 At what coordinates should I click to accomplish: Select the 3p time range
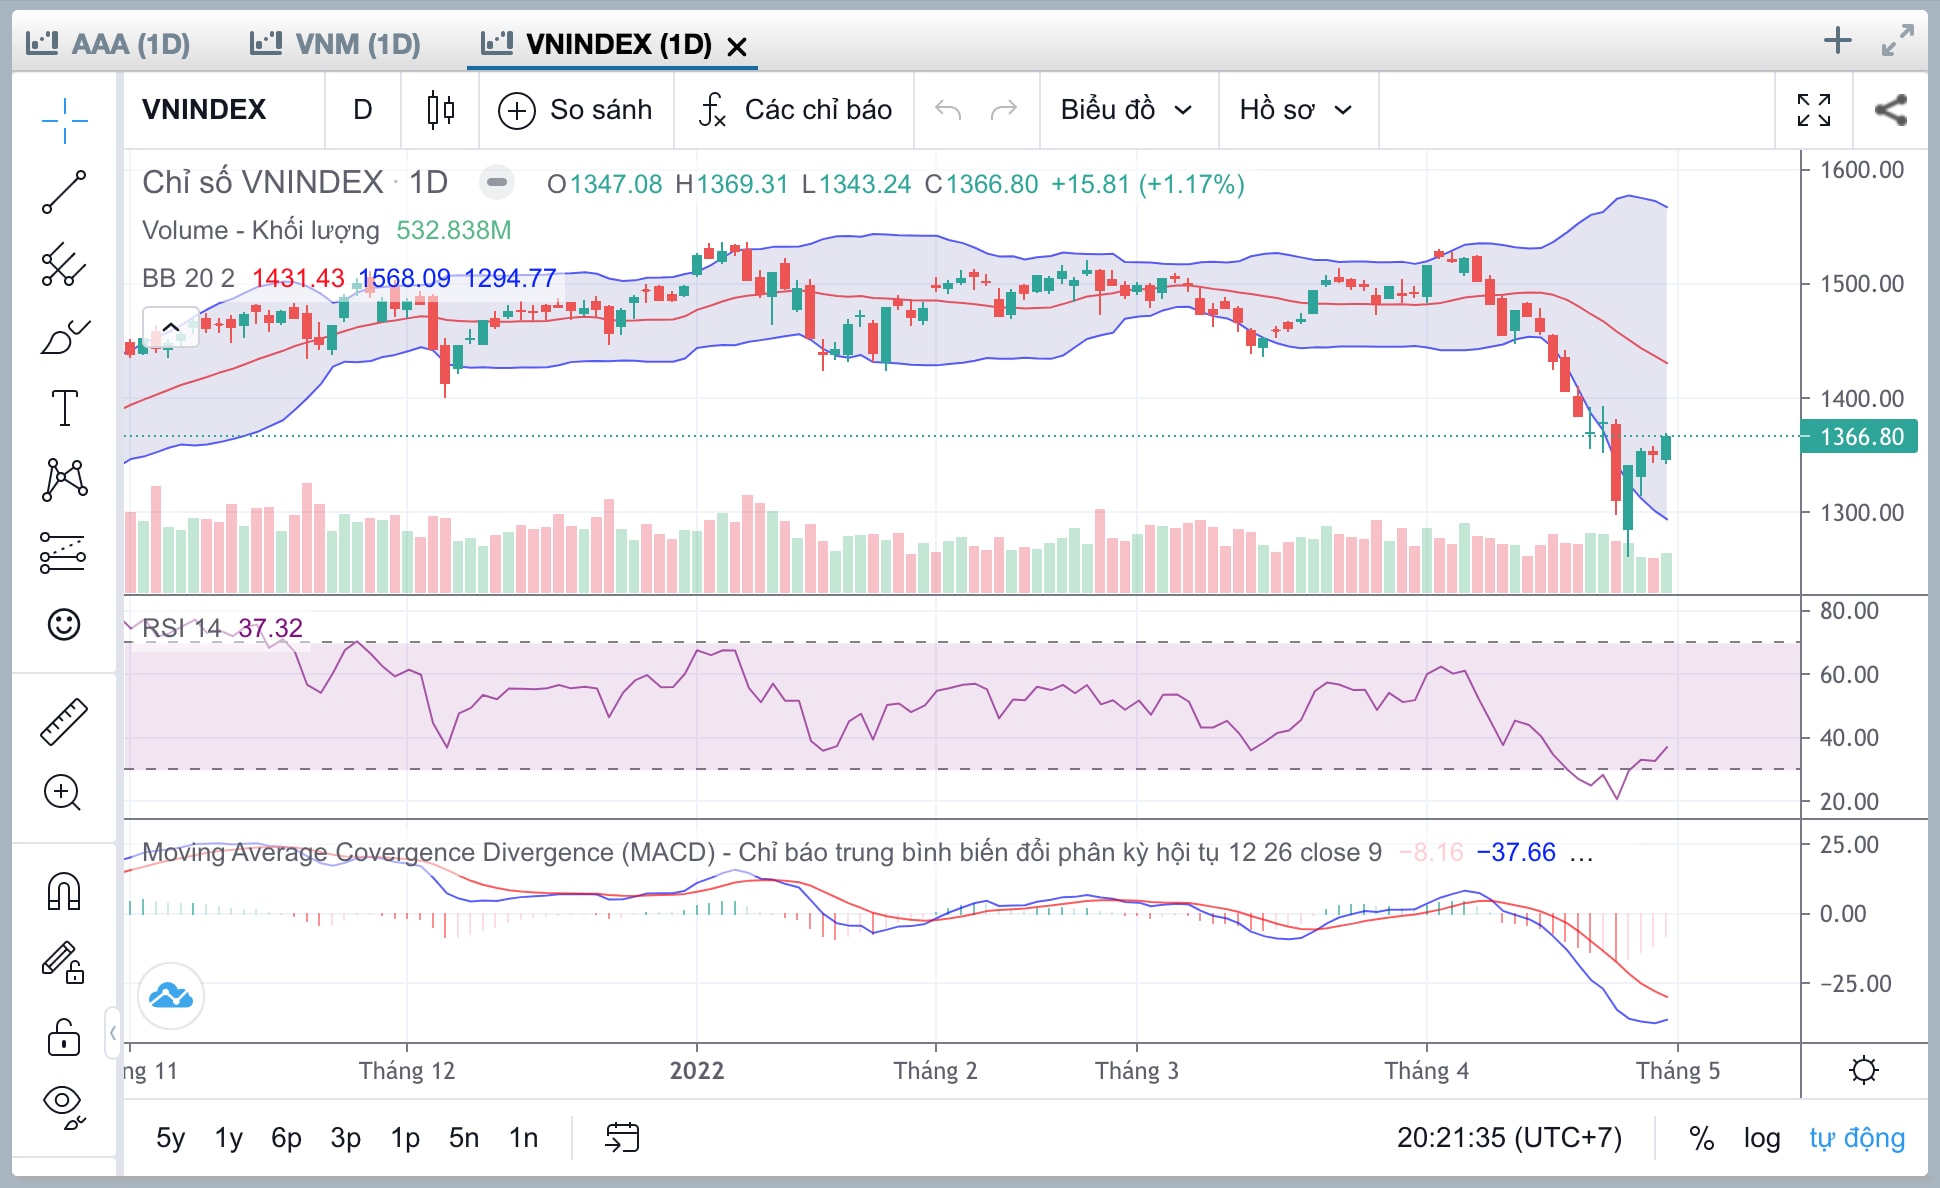pyautogui.click(x=345, y=1138)
